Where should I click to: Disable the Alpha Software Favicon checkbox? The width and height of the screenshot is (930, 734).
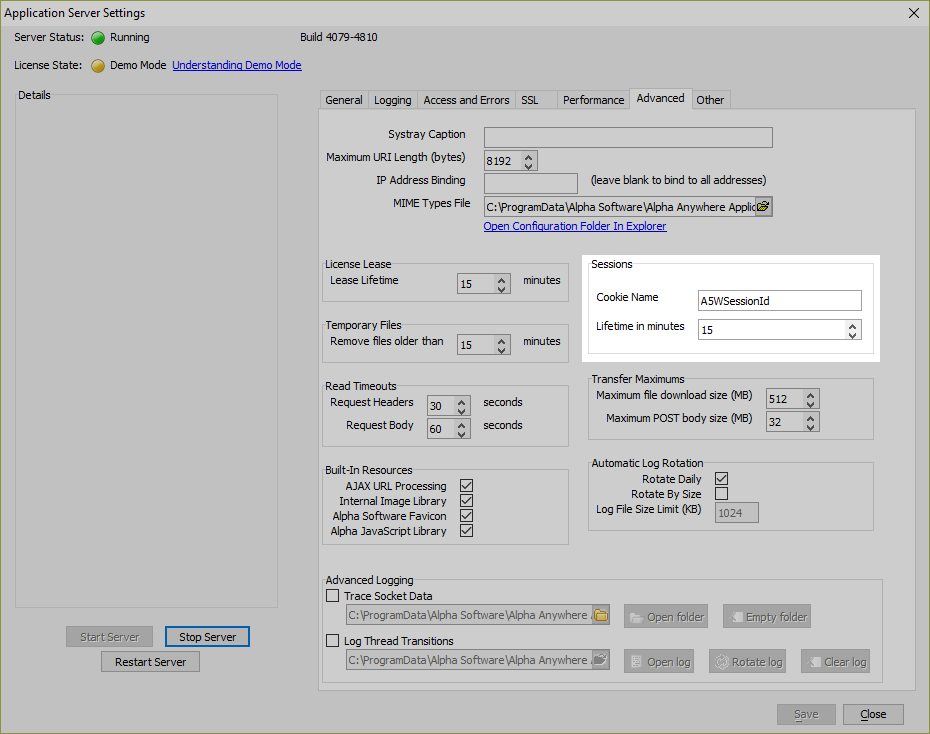point(466,516)
